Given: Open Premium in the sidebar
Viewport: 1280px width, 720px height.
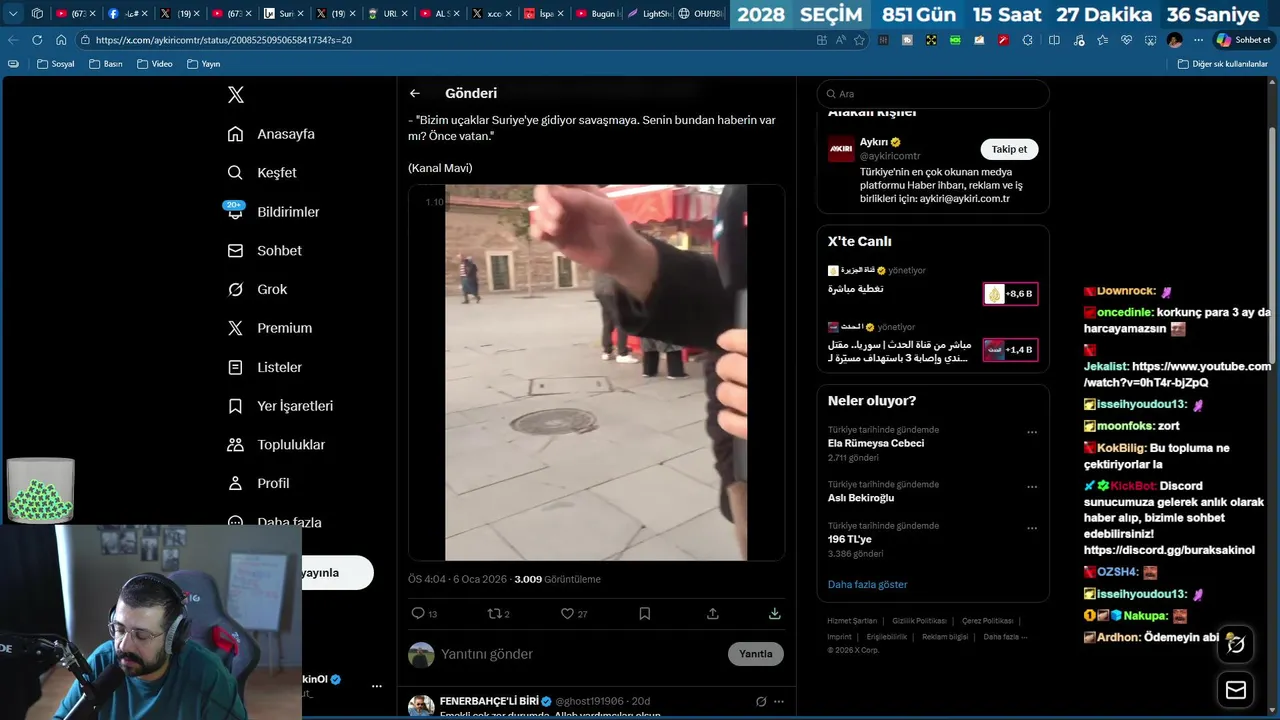Looking at the screenshot, I should coord(269,328).
